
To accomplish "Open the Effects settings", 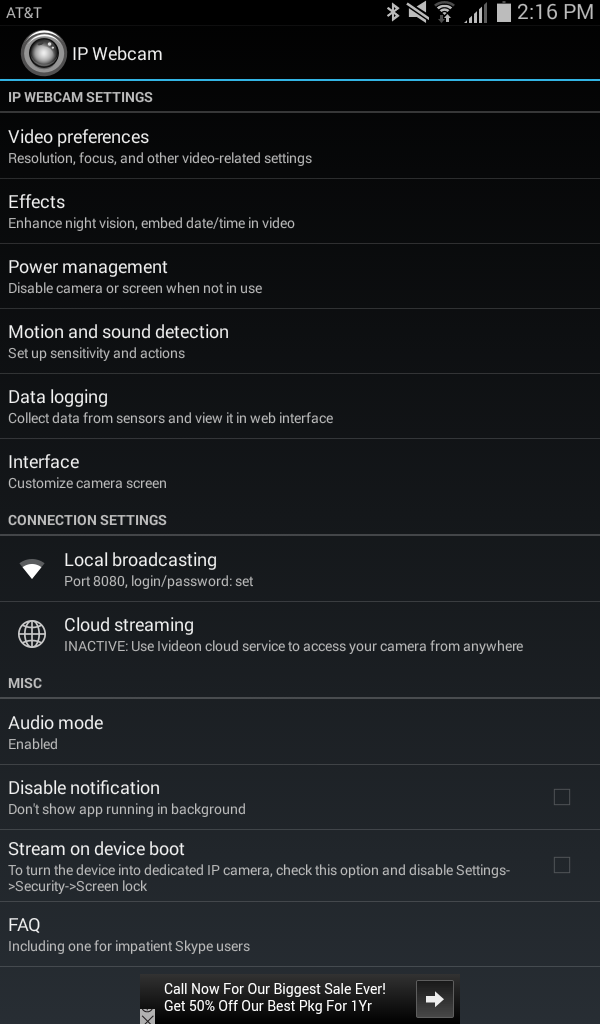I will [x=300, y=212].
